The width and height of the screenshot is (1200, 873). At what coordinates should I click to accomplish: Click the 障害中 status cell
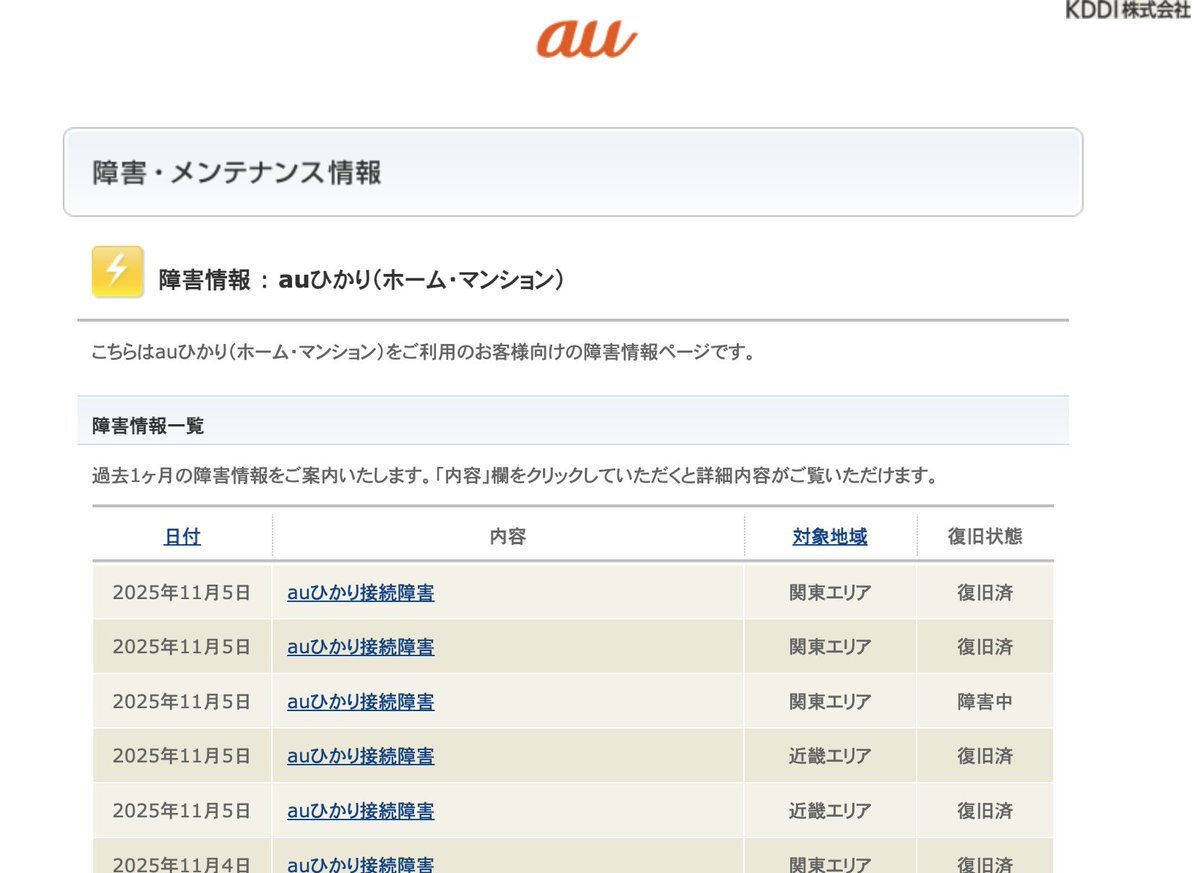[984, 702]
